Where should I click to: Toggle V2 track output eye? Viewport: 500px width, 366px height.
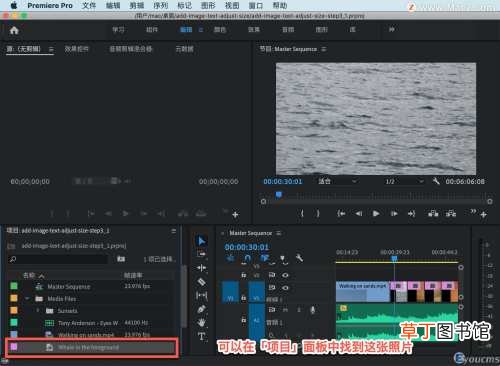(x=285, y=275)
